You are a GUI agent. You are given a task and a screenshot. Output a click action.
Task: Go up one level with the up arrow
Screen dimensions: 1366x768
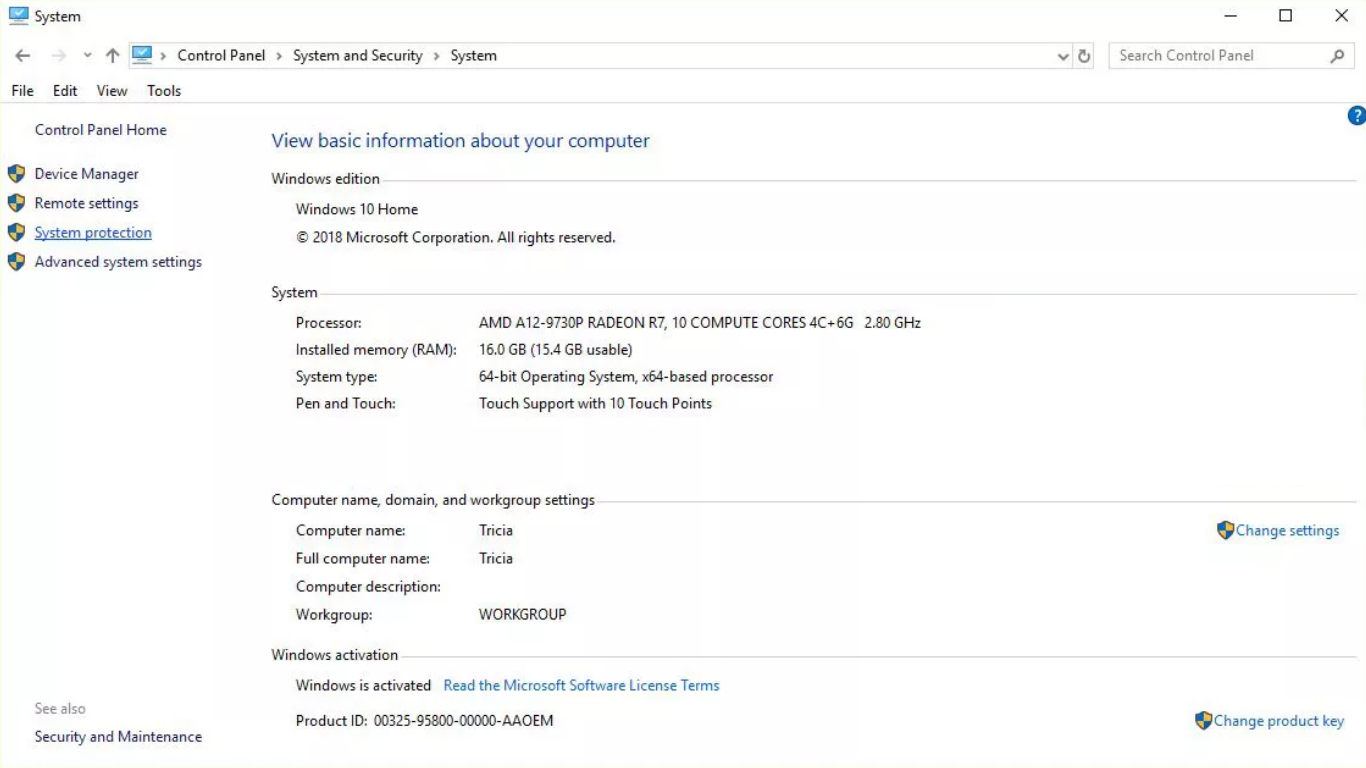tap(112, 56)
